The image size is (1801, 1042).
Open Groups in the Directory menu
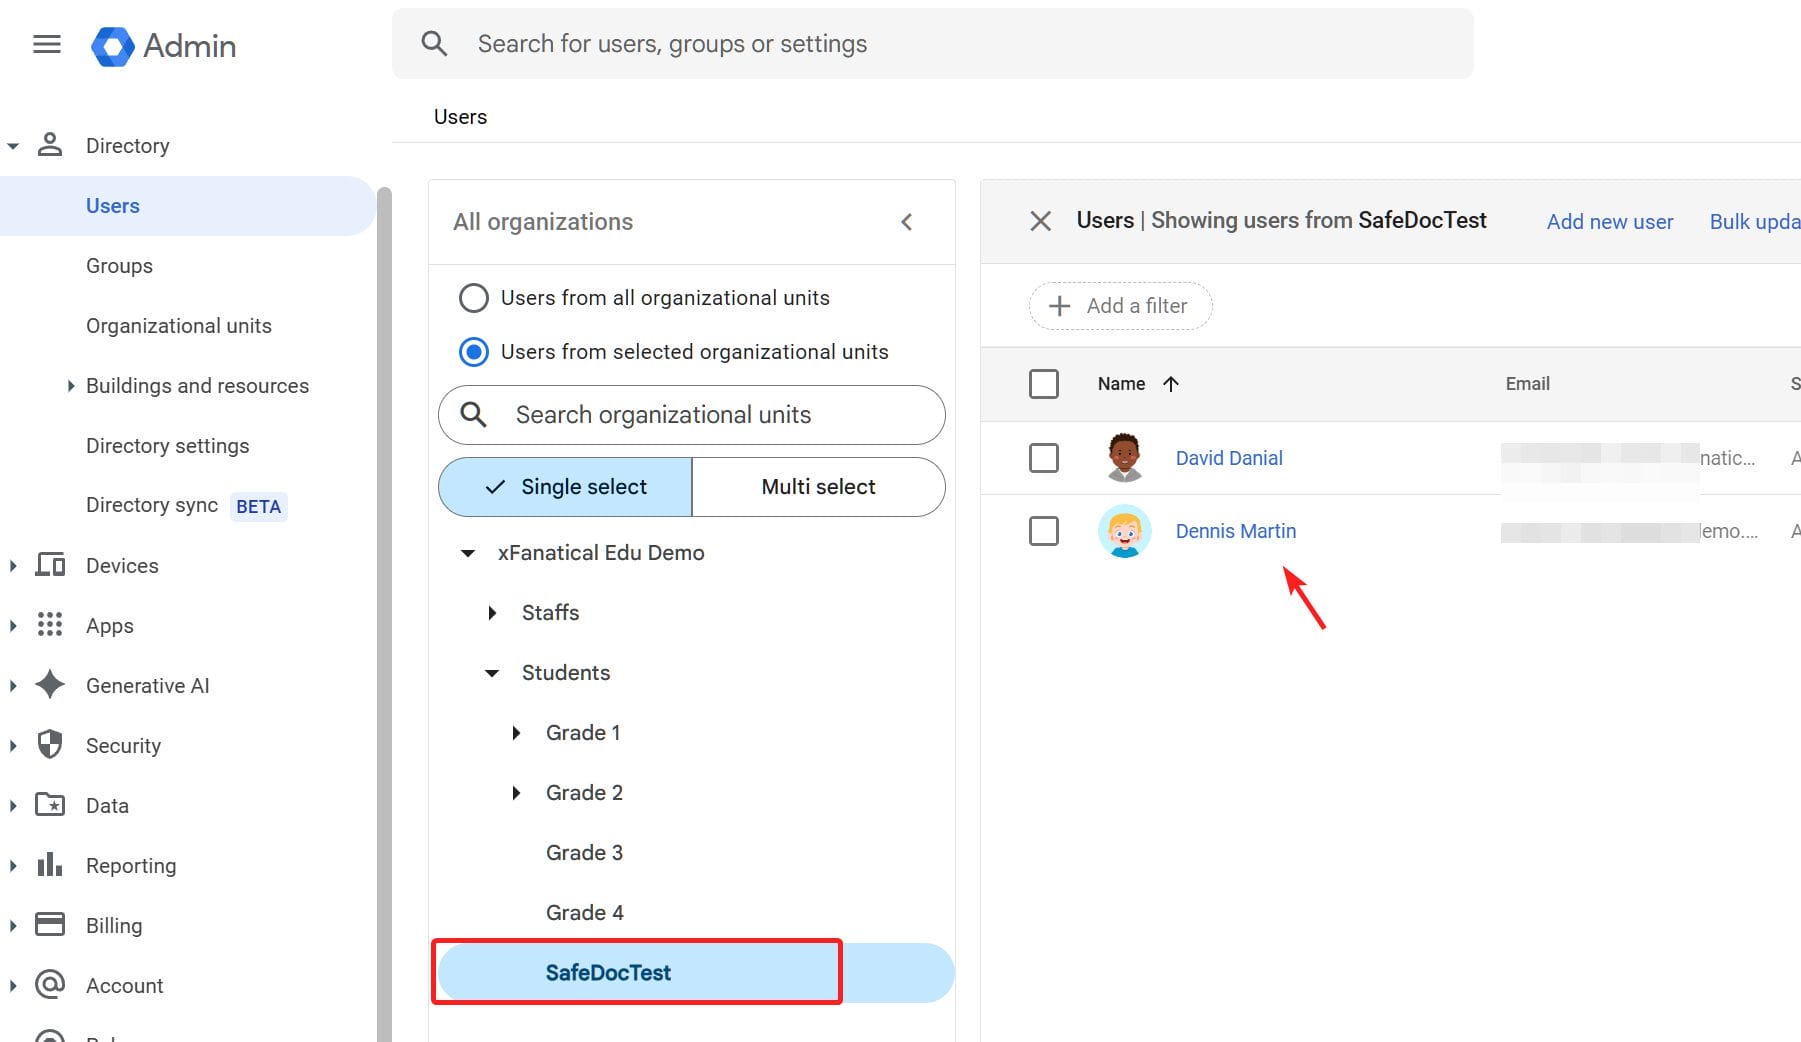(119, 266)
